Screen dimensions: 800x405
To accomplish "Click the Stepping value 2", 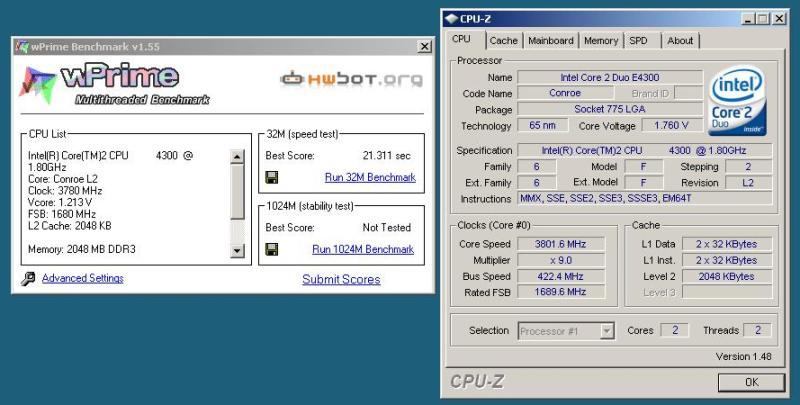I will [748, 167].
